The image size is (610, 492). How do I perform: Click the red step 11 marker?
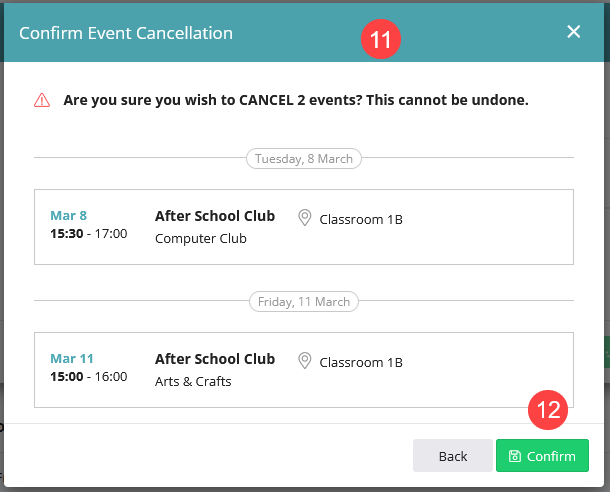(380, 39)
